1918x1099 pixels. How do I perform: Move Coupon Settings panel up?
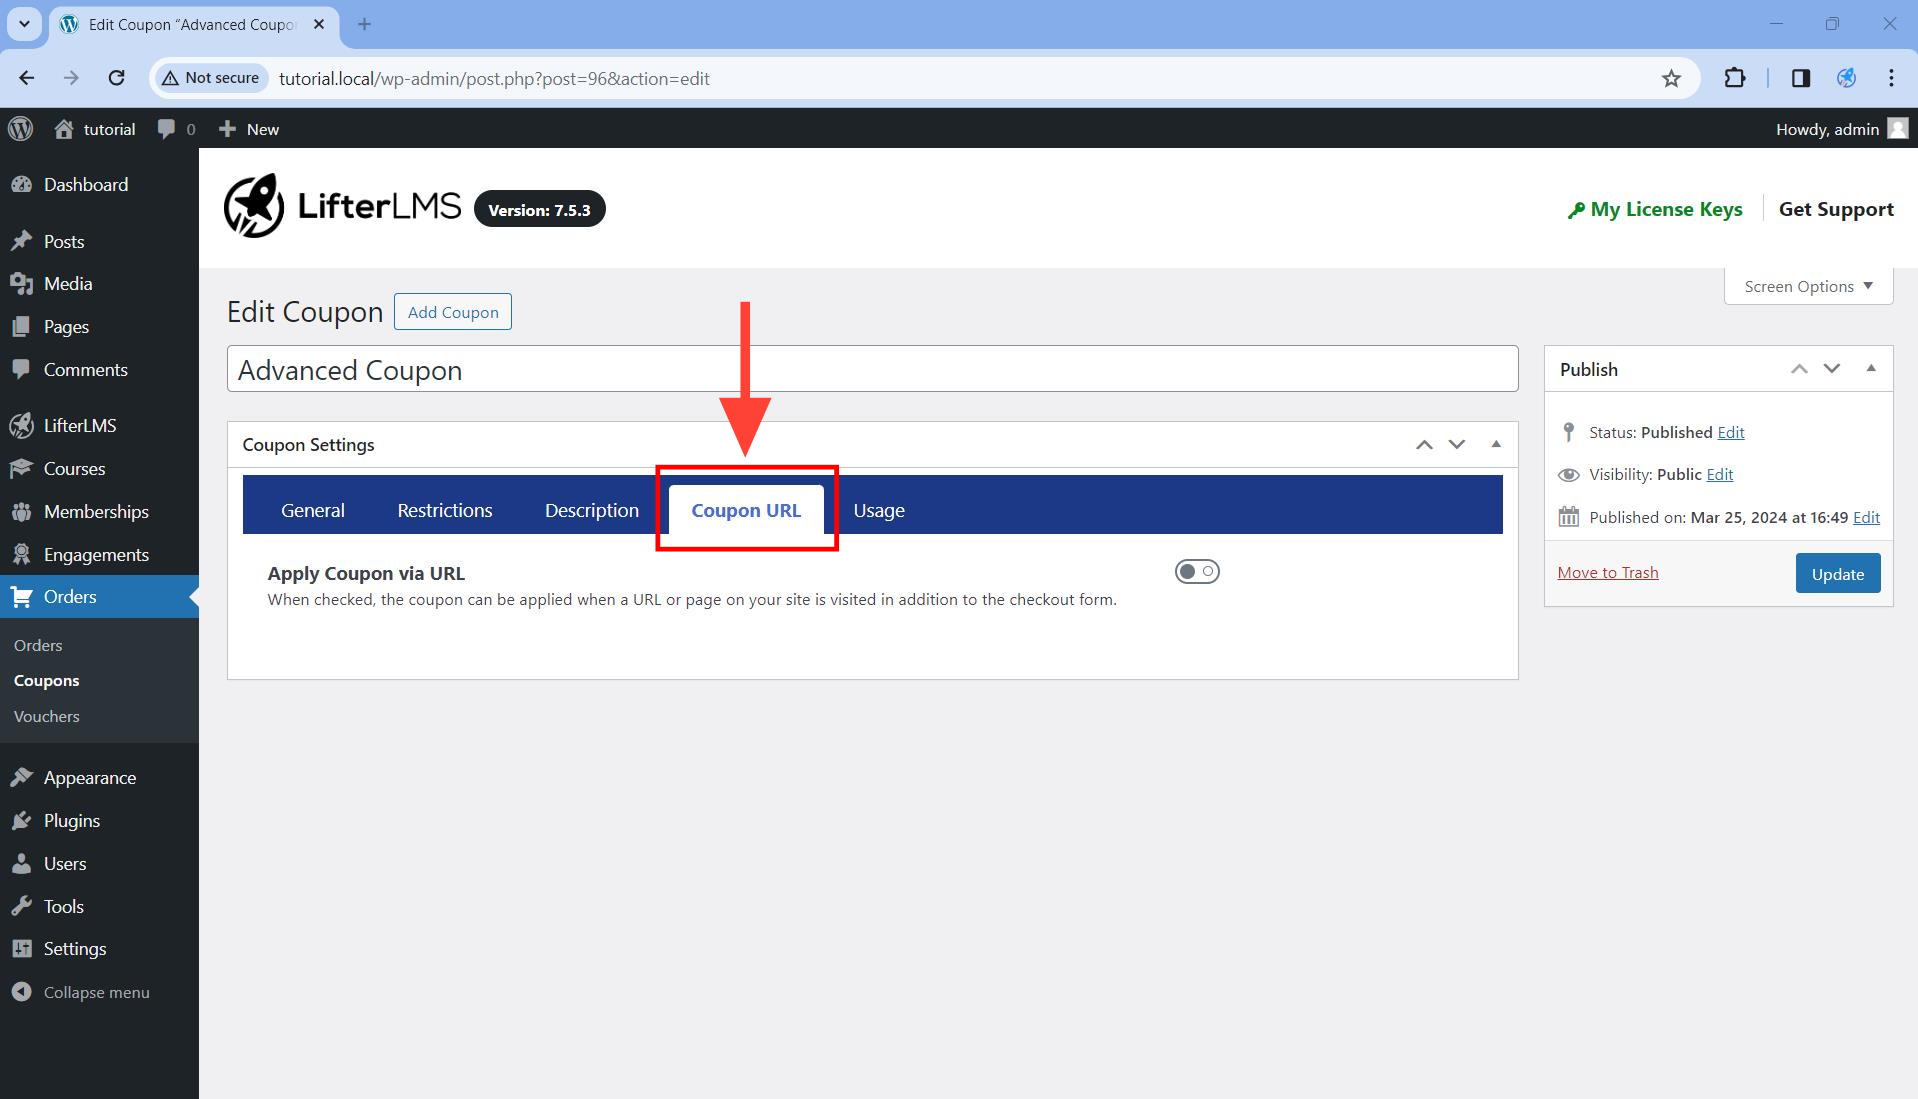[1424, 445]
